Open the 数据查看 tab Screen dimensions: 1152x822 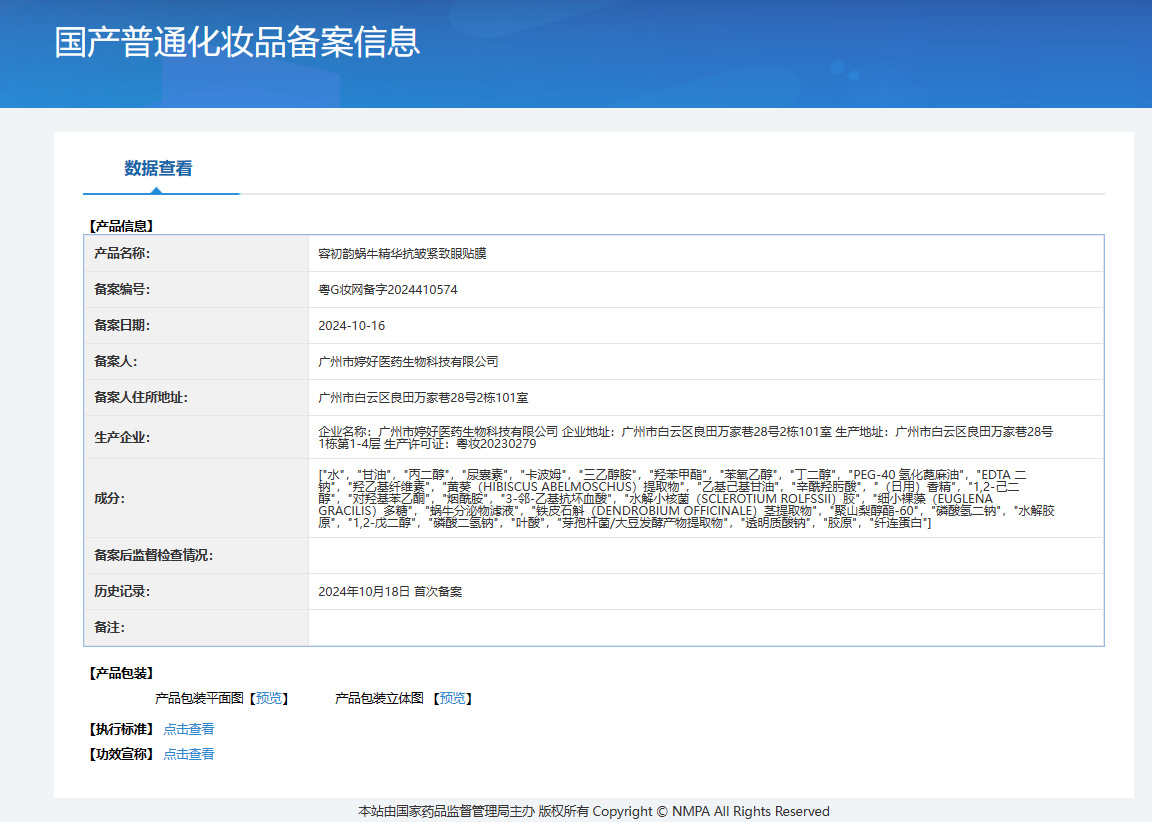[x=158, y=169]
